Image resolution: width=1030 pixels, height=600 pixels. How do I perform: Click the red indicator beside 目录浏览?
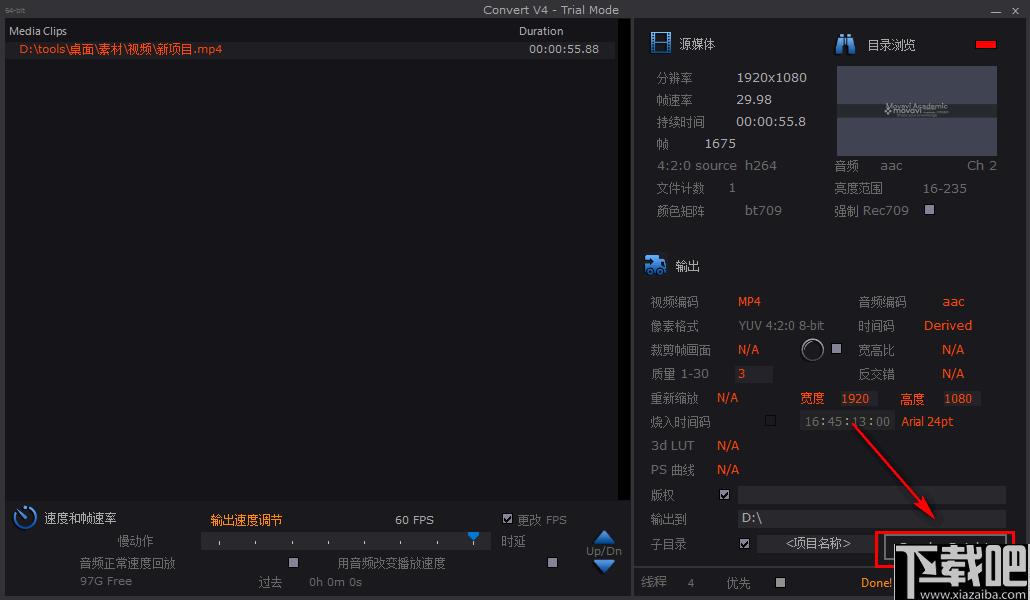pyautogui.click(x=986, y=45)
